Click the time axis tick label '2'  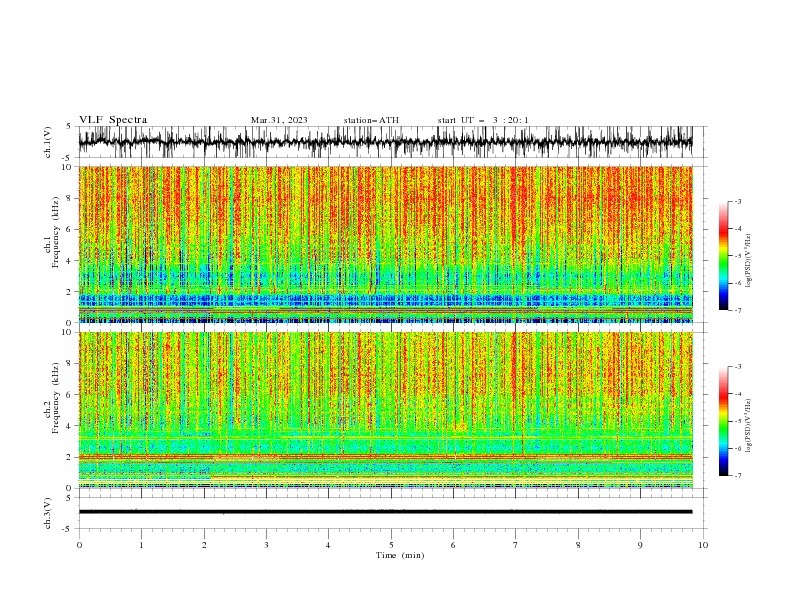pyautogui.click(x=204, y=545)
